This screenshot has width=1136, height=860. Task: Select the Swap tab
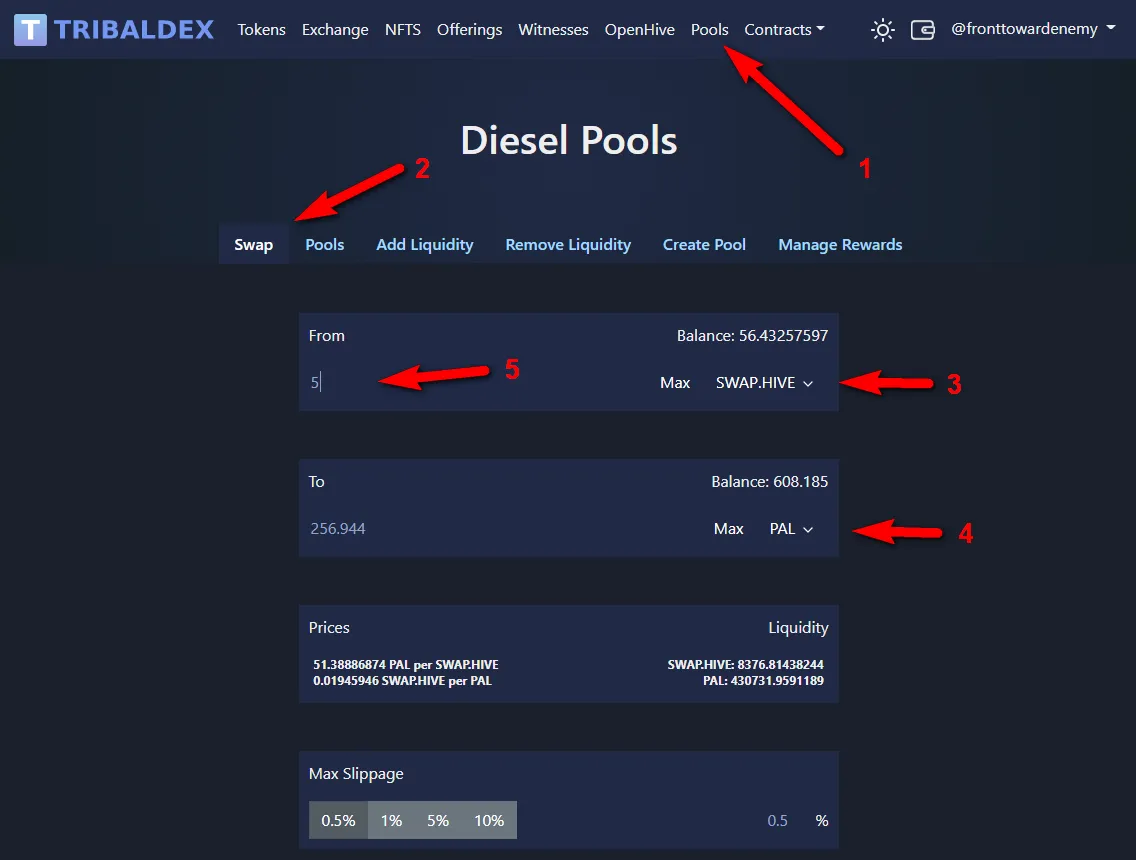click(x=254, y=245)
